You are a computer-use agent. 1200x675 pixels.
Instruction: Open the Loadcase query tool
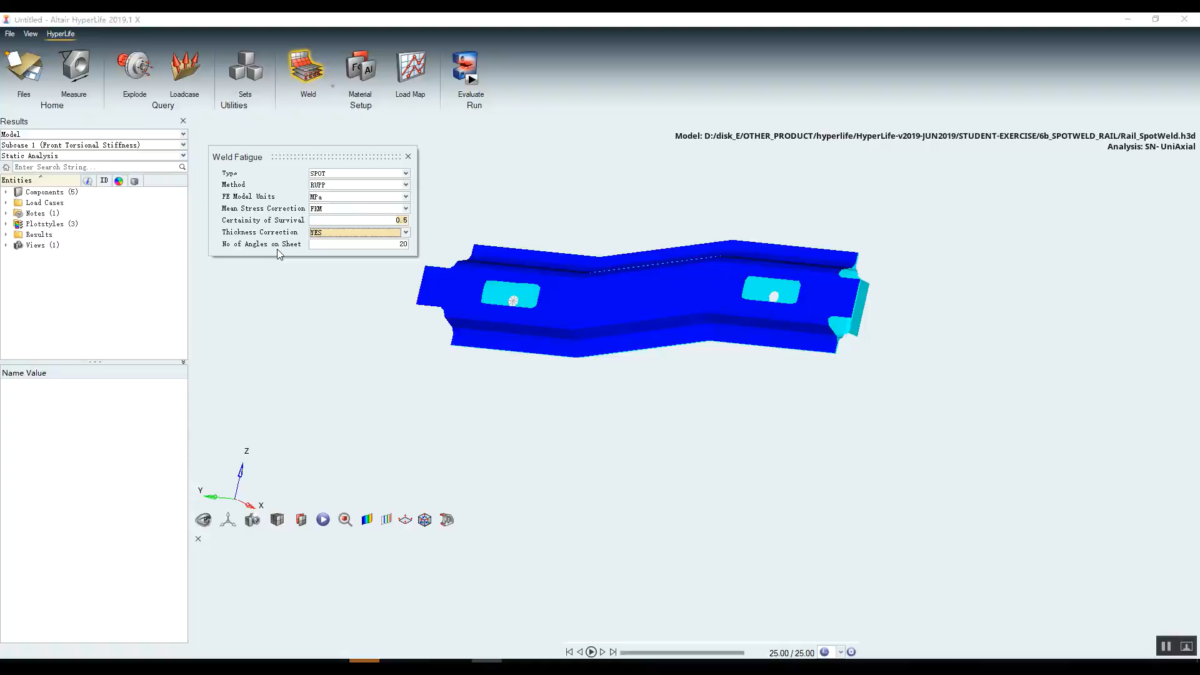point(184,73)
